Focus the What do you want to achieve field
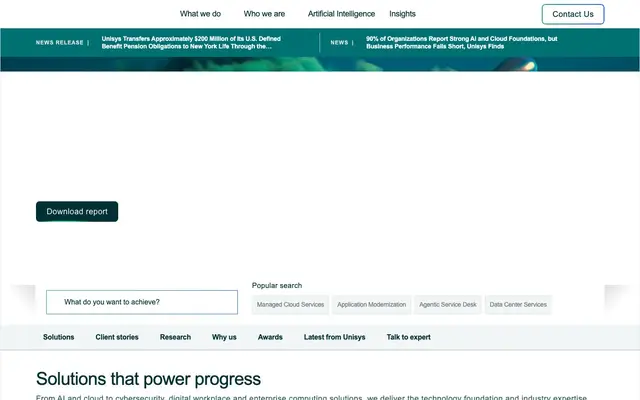This screenshot has height=400, width=640. 142,302
